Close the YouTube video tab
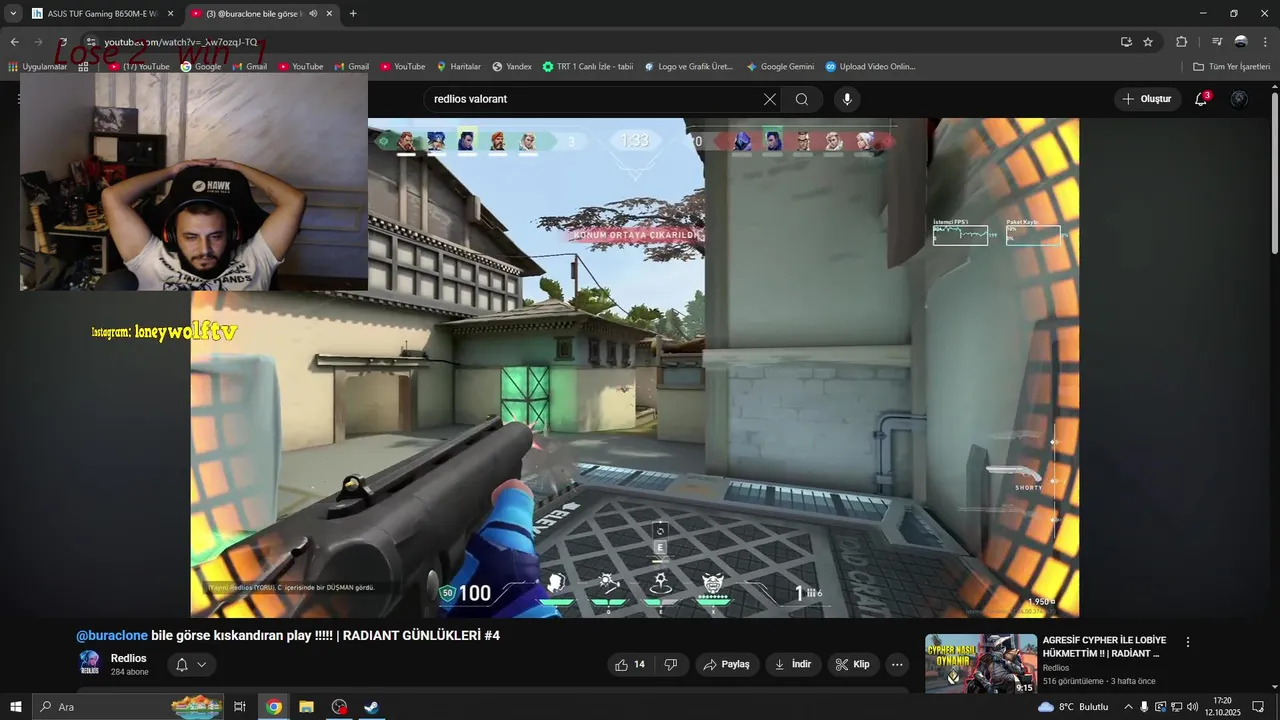 tap(329, 13)
